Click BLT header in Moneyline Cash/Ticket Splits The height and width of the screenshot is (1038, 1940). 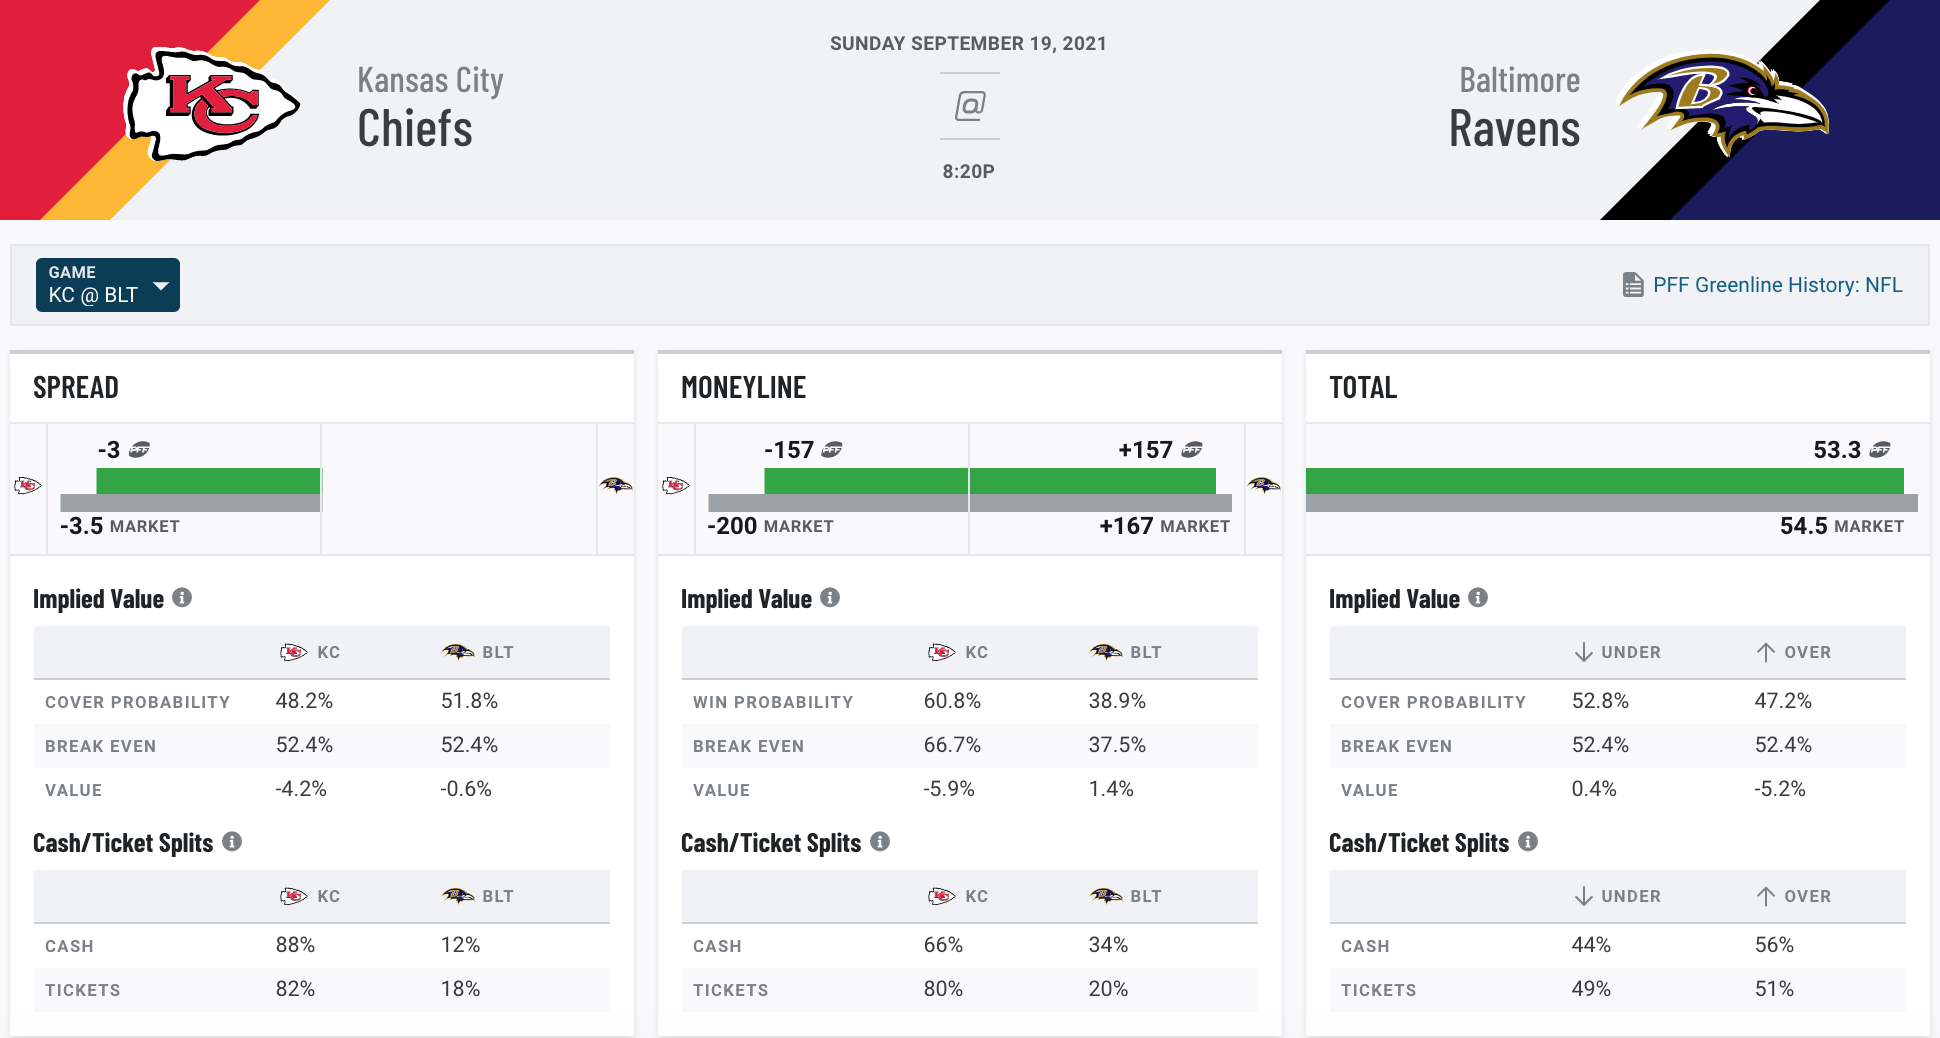click(1126, 896)
